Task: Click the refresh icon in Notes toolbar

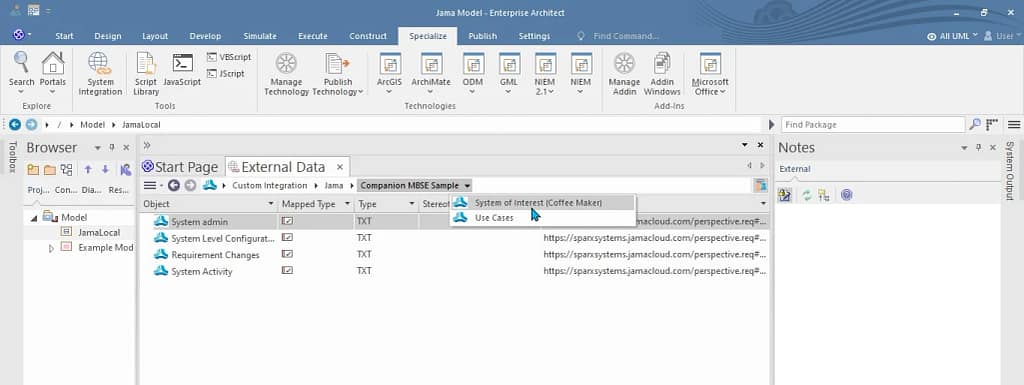Action: pos(807,195)
